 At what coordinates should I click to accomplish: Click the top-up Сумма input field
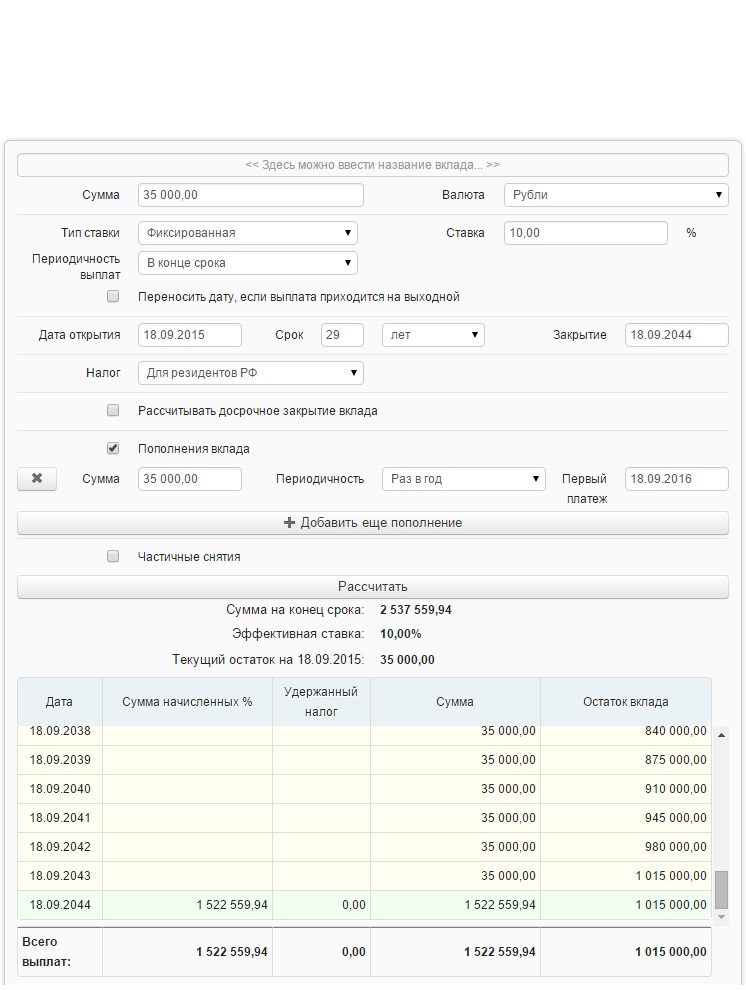pos(189,479)
